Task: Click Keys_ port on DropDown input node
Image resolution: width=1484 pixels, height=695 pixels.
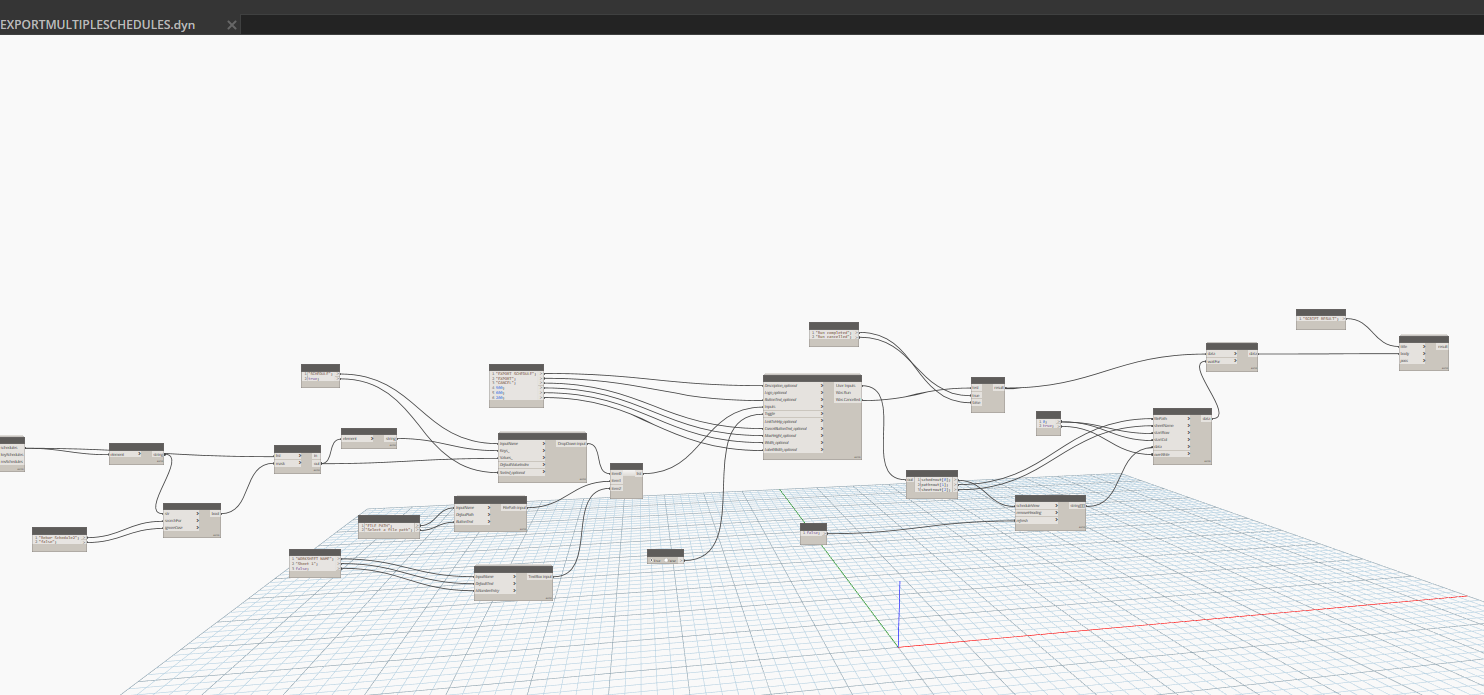Action: [522, 450]
